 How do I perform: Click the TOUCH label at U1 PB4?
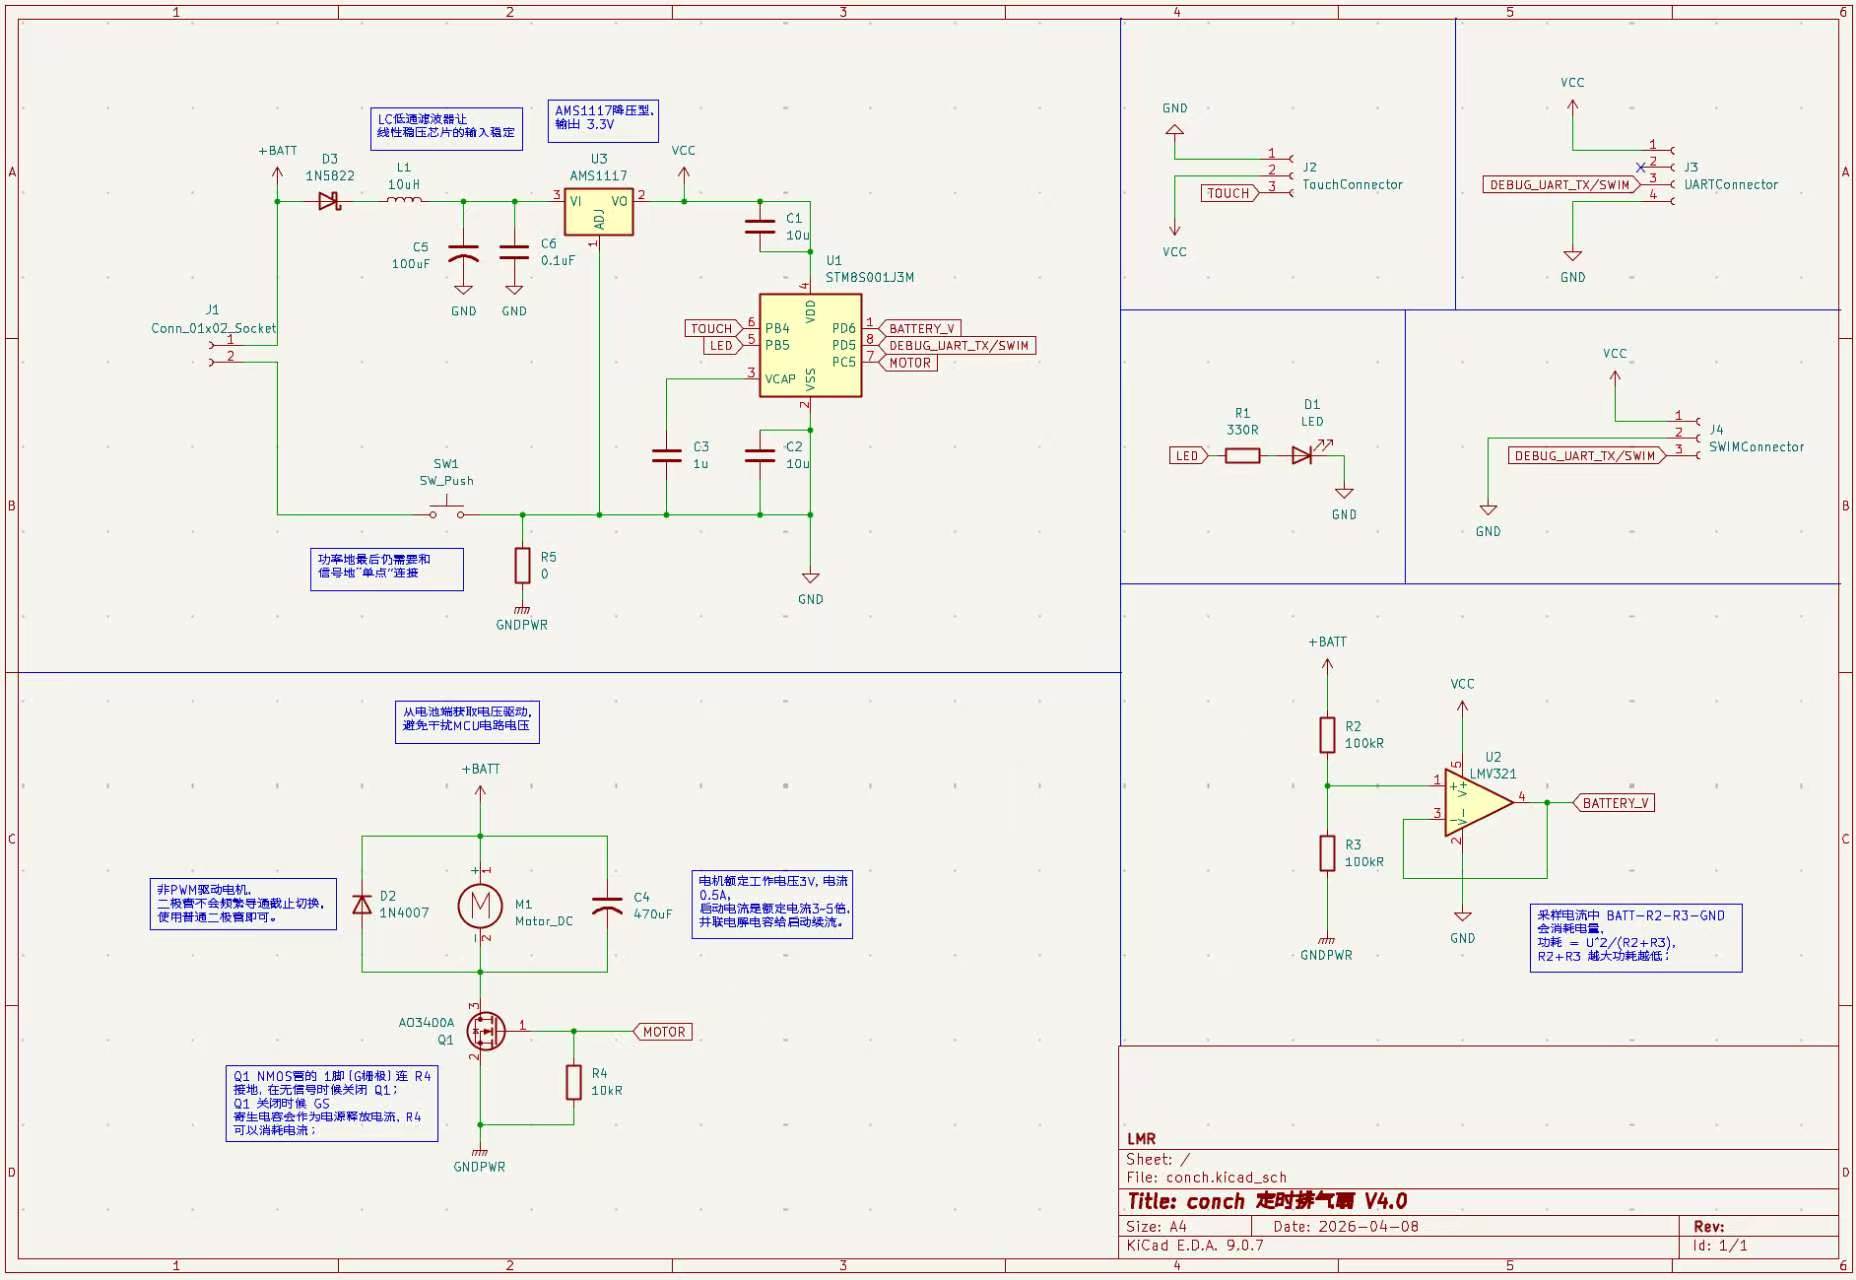[714, 328]
